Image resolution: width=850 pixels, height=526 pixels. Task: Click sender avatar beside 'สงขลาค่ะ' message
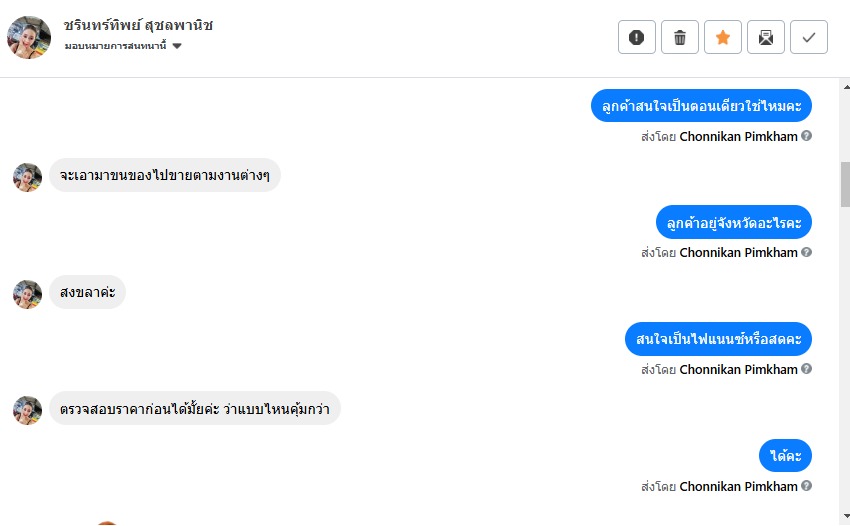click(27, 294)
